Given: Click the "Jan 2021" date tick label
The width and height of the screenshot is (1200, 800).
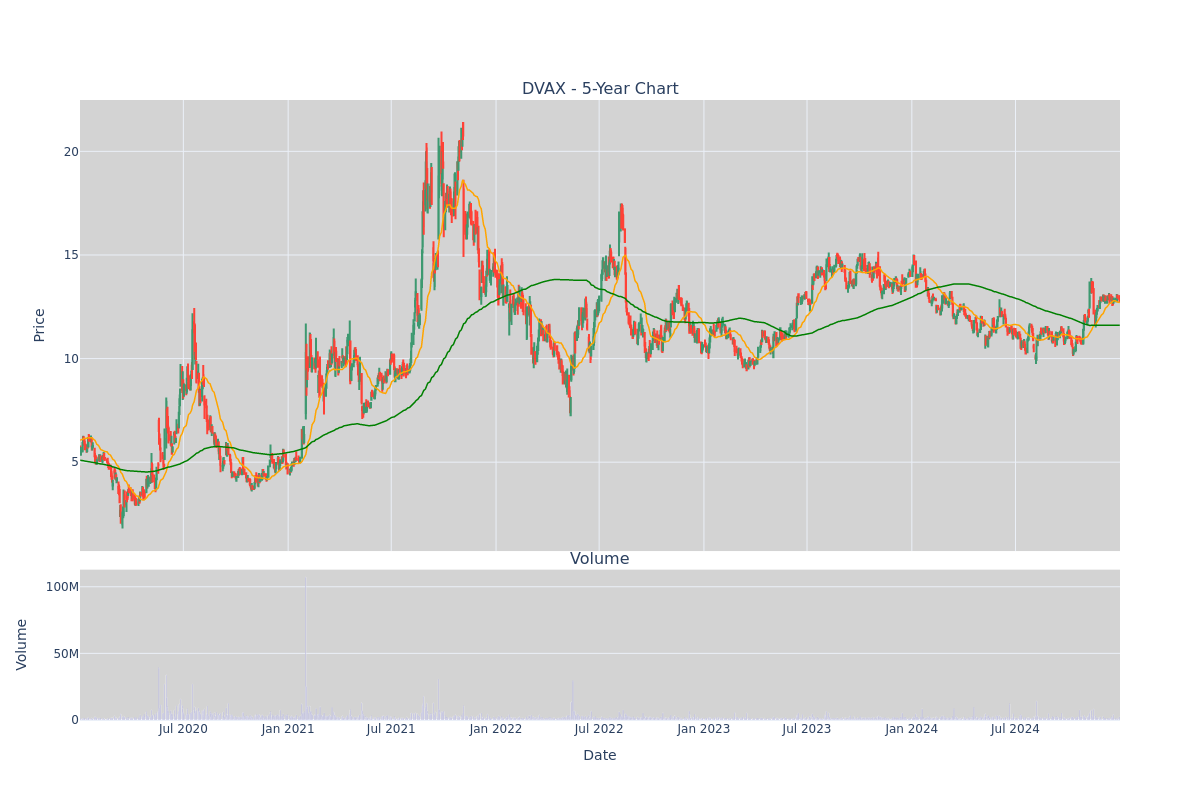Looking at the screenshot, I should point(288,729).
